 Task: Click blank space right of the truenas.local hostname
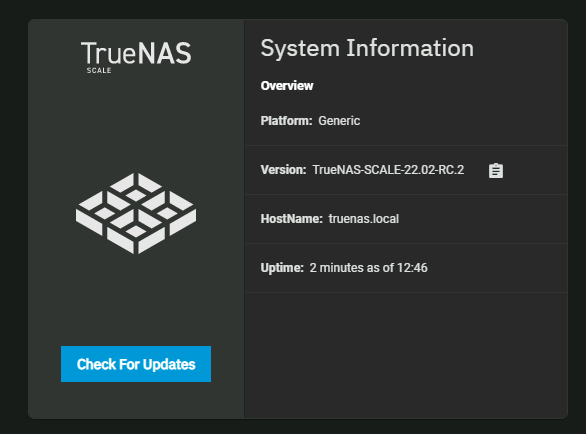coord(482,219)
